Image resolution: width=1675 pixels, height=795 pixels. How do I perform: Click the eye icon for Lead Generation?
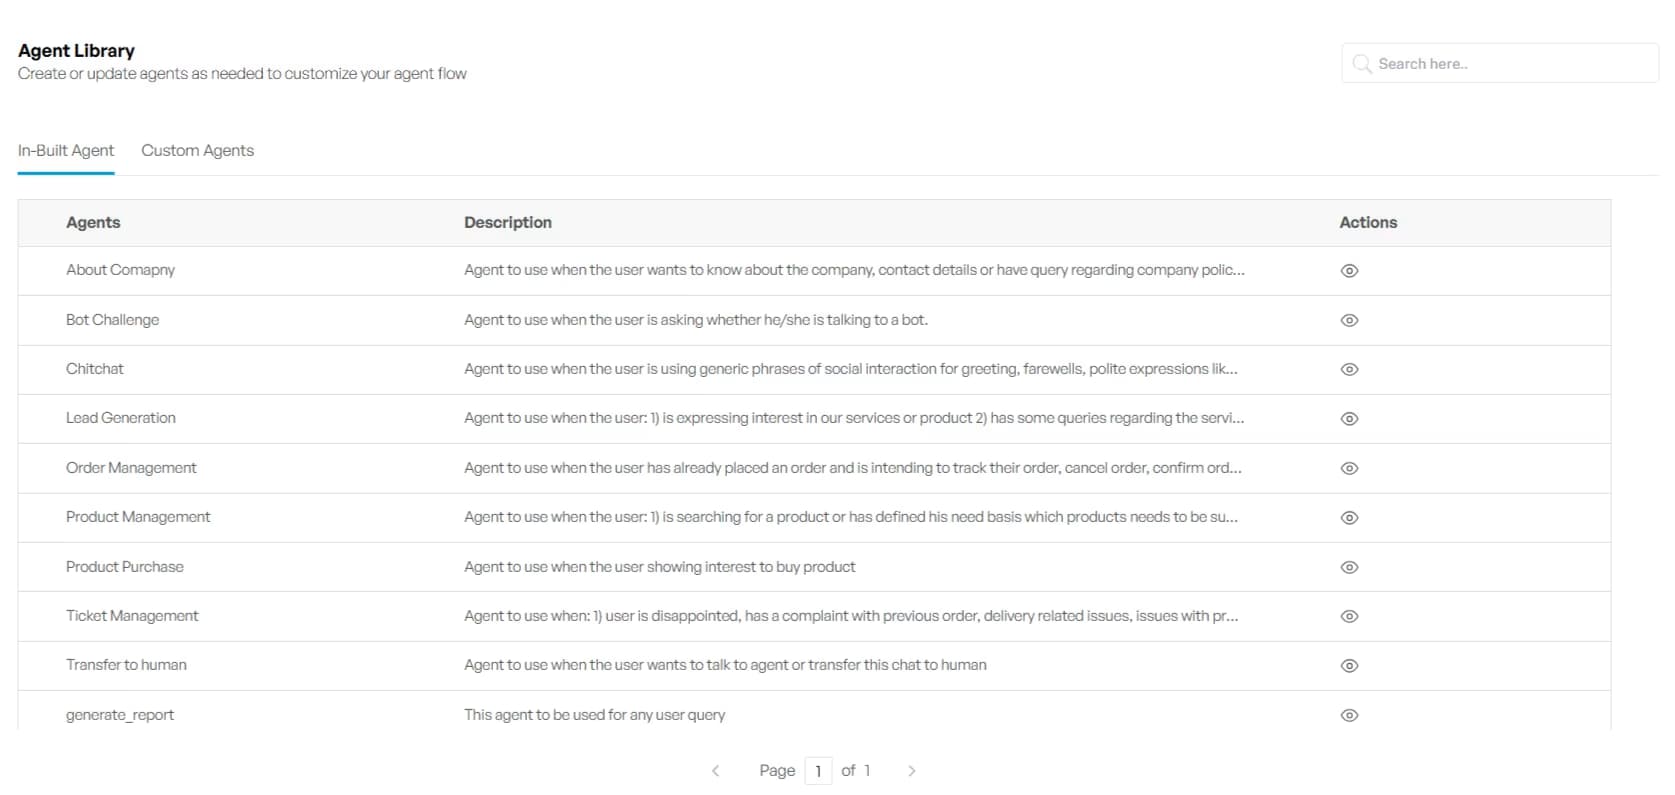(1349, 419)
